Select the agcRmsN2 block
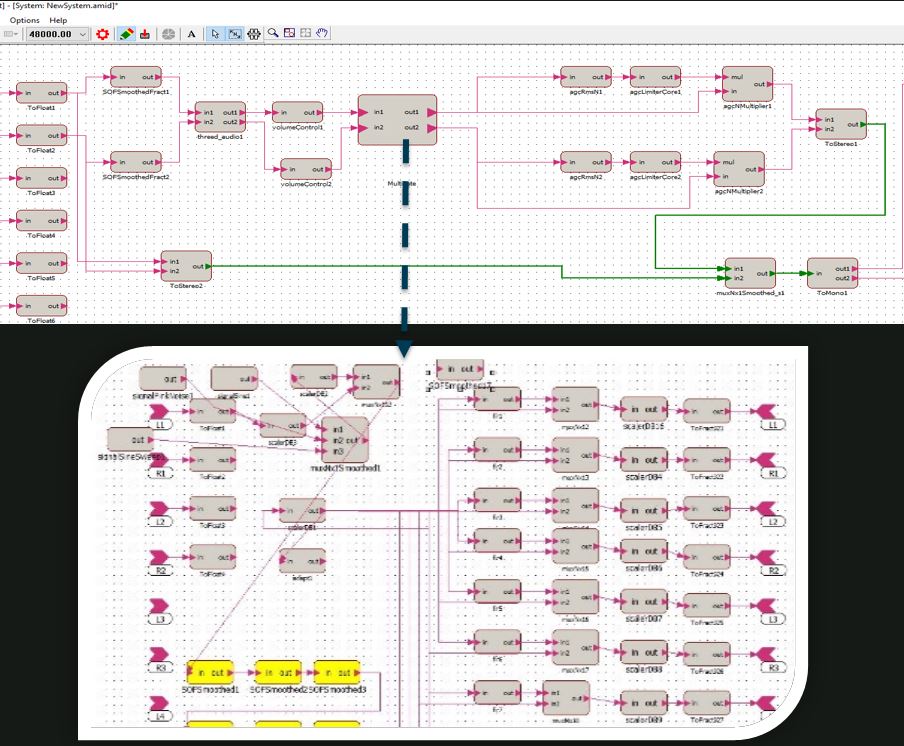This screenshot has width=904, height=746. [x=586, y=162]
